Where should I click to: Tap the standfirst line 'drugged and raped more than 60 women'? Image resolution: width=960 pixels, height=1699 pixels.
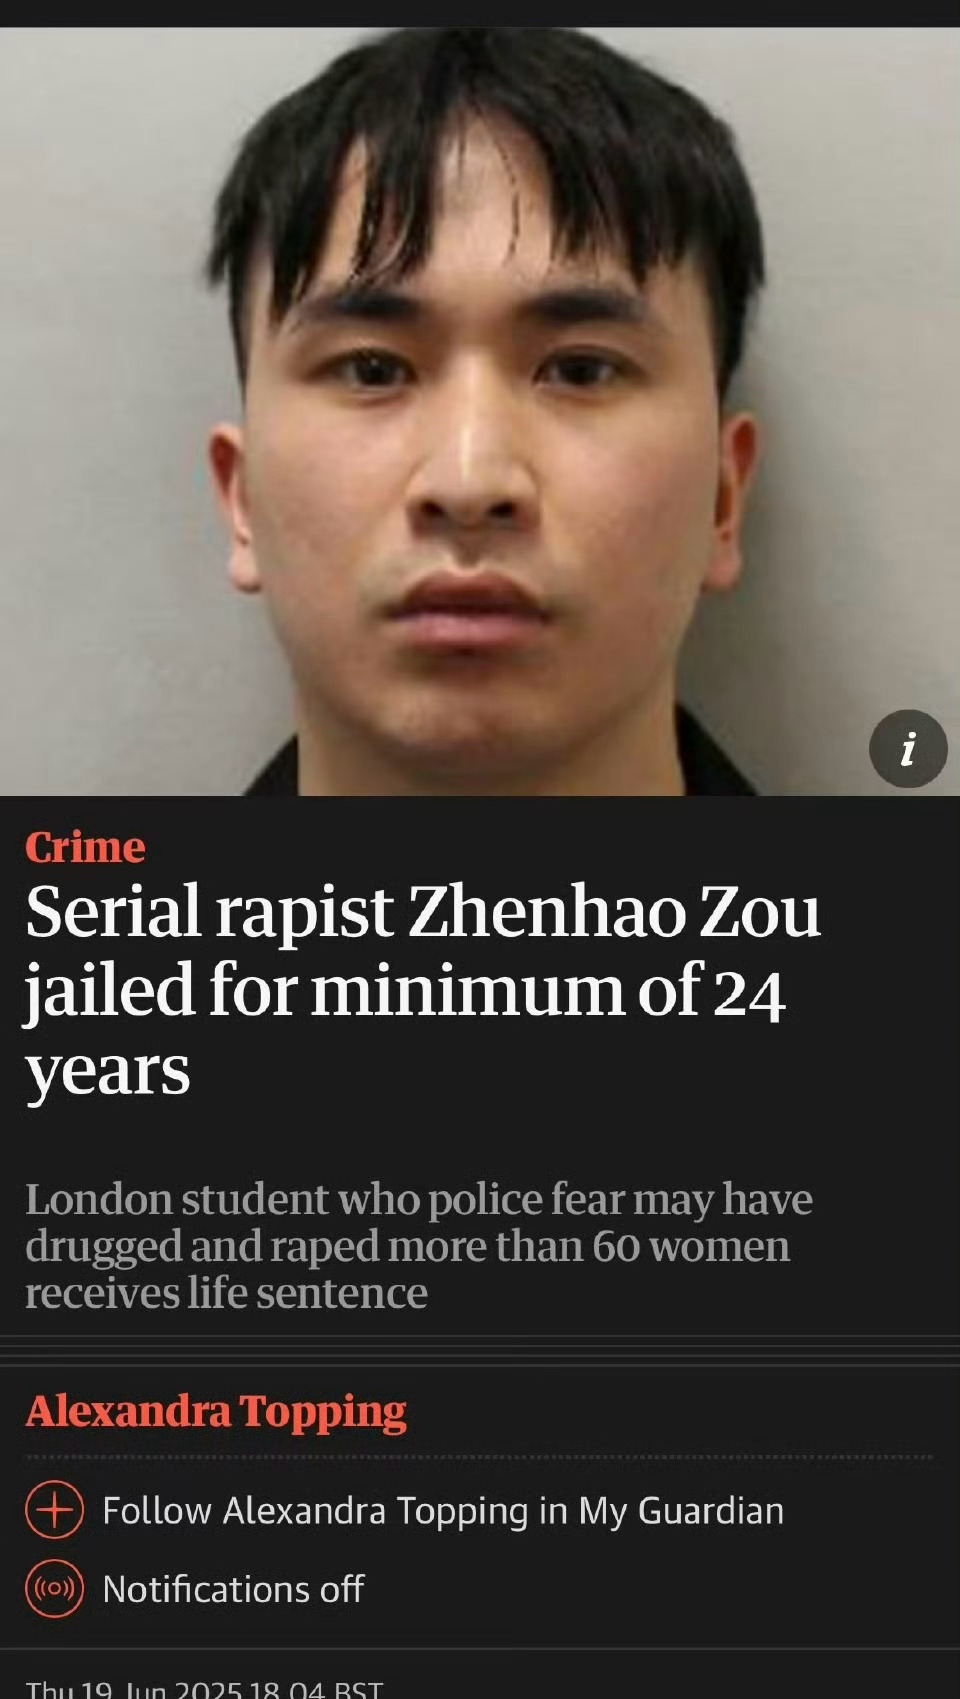(407, 1246)
